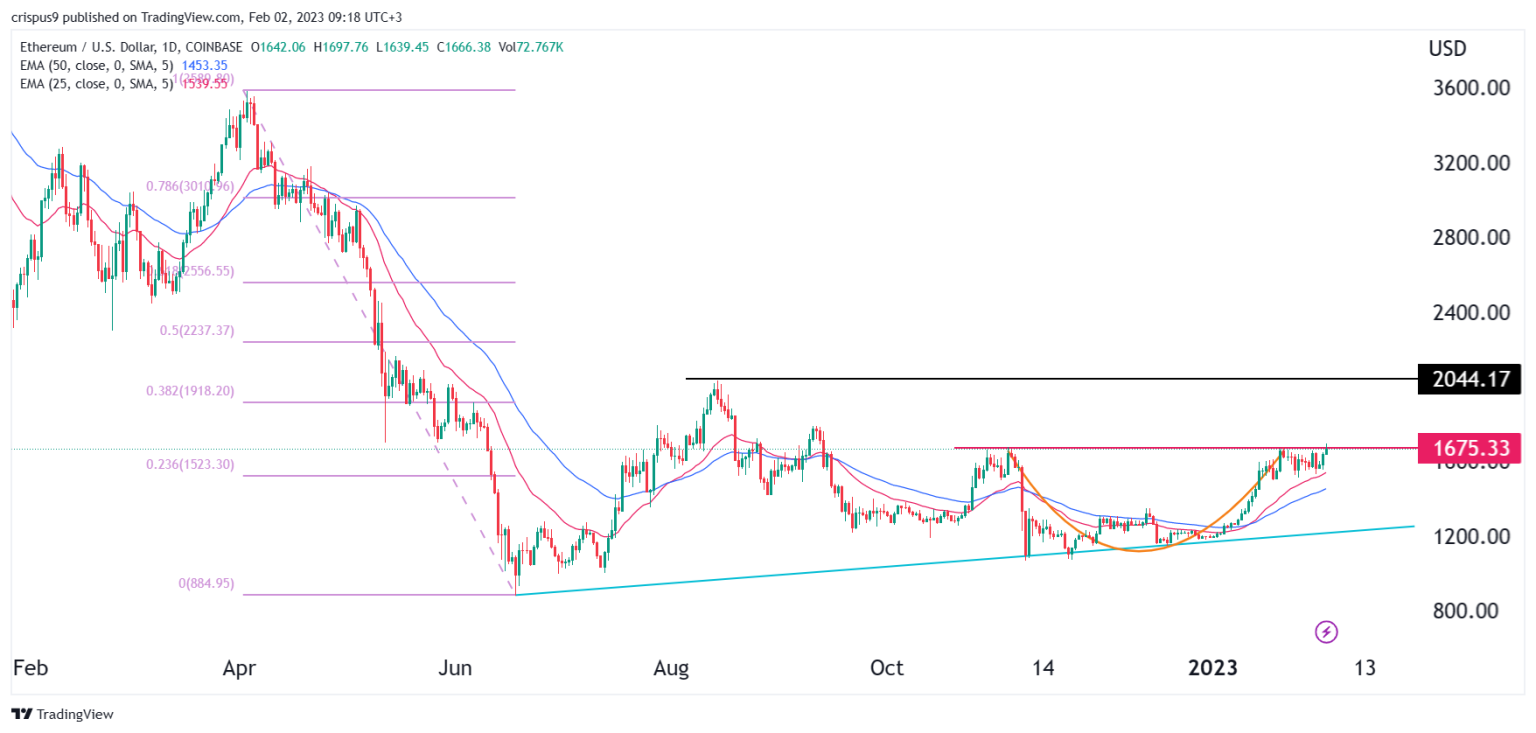The image size is (1536, 733).
Task: Click the red 1675.33 price tag
Action: click(1470, 449)
